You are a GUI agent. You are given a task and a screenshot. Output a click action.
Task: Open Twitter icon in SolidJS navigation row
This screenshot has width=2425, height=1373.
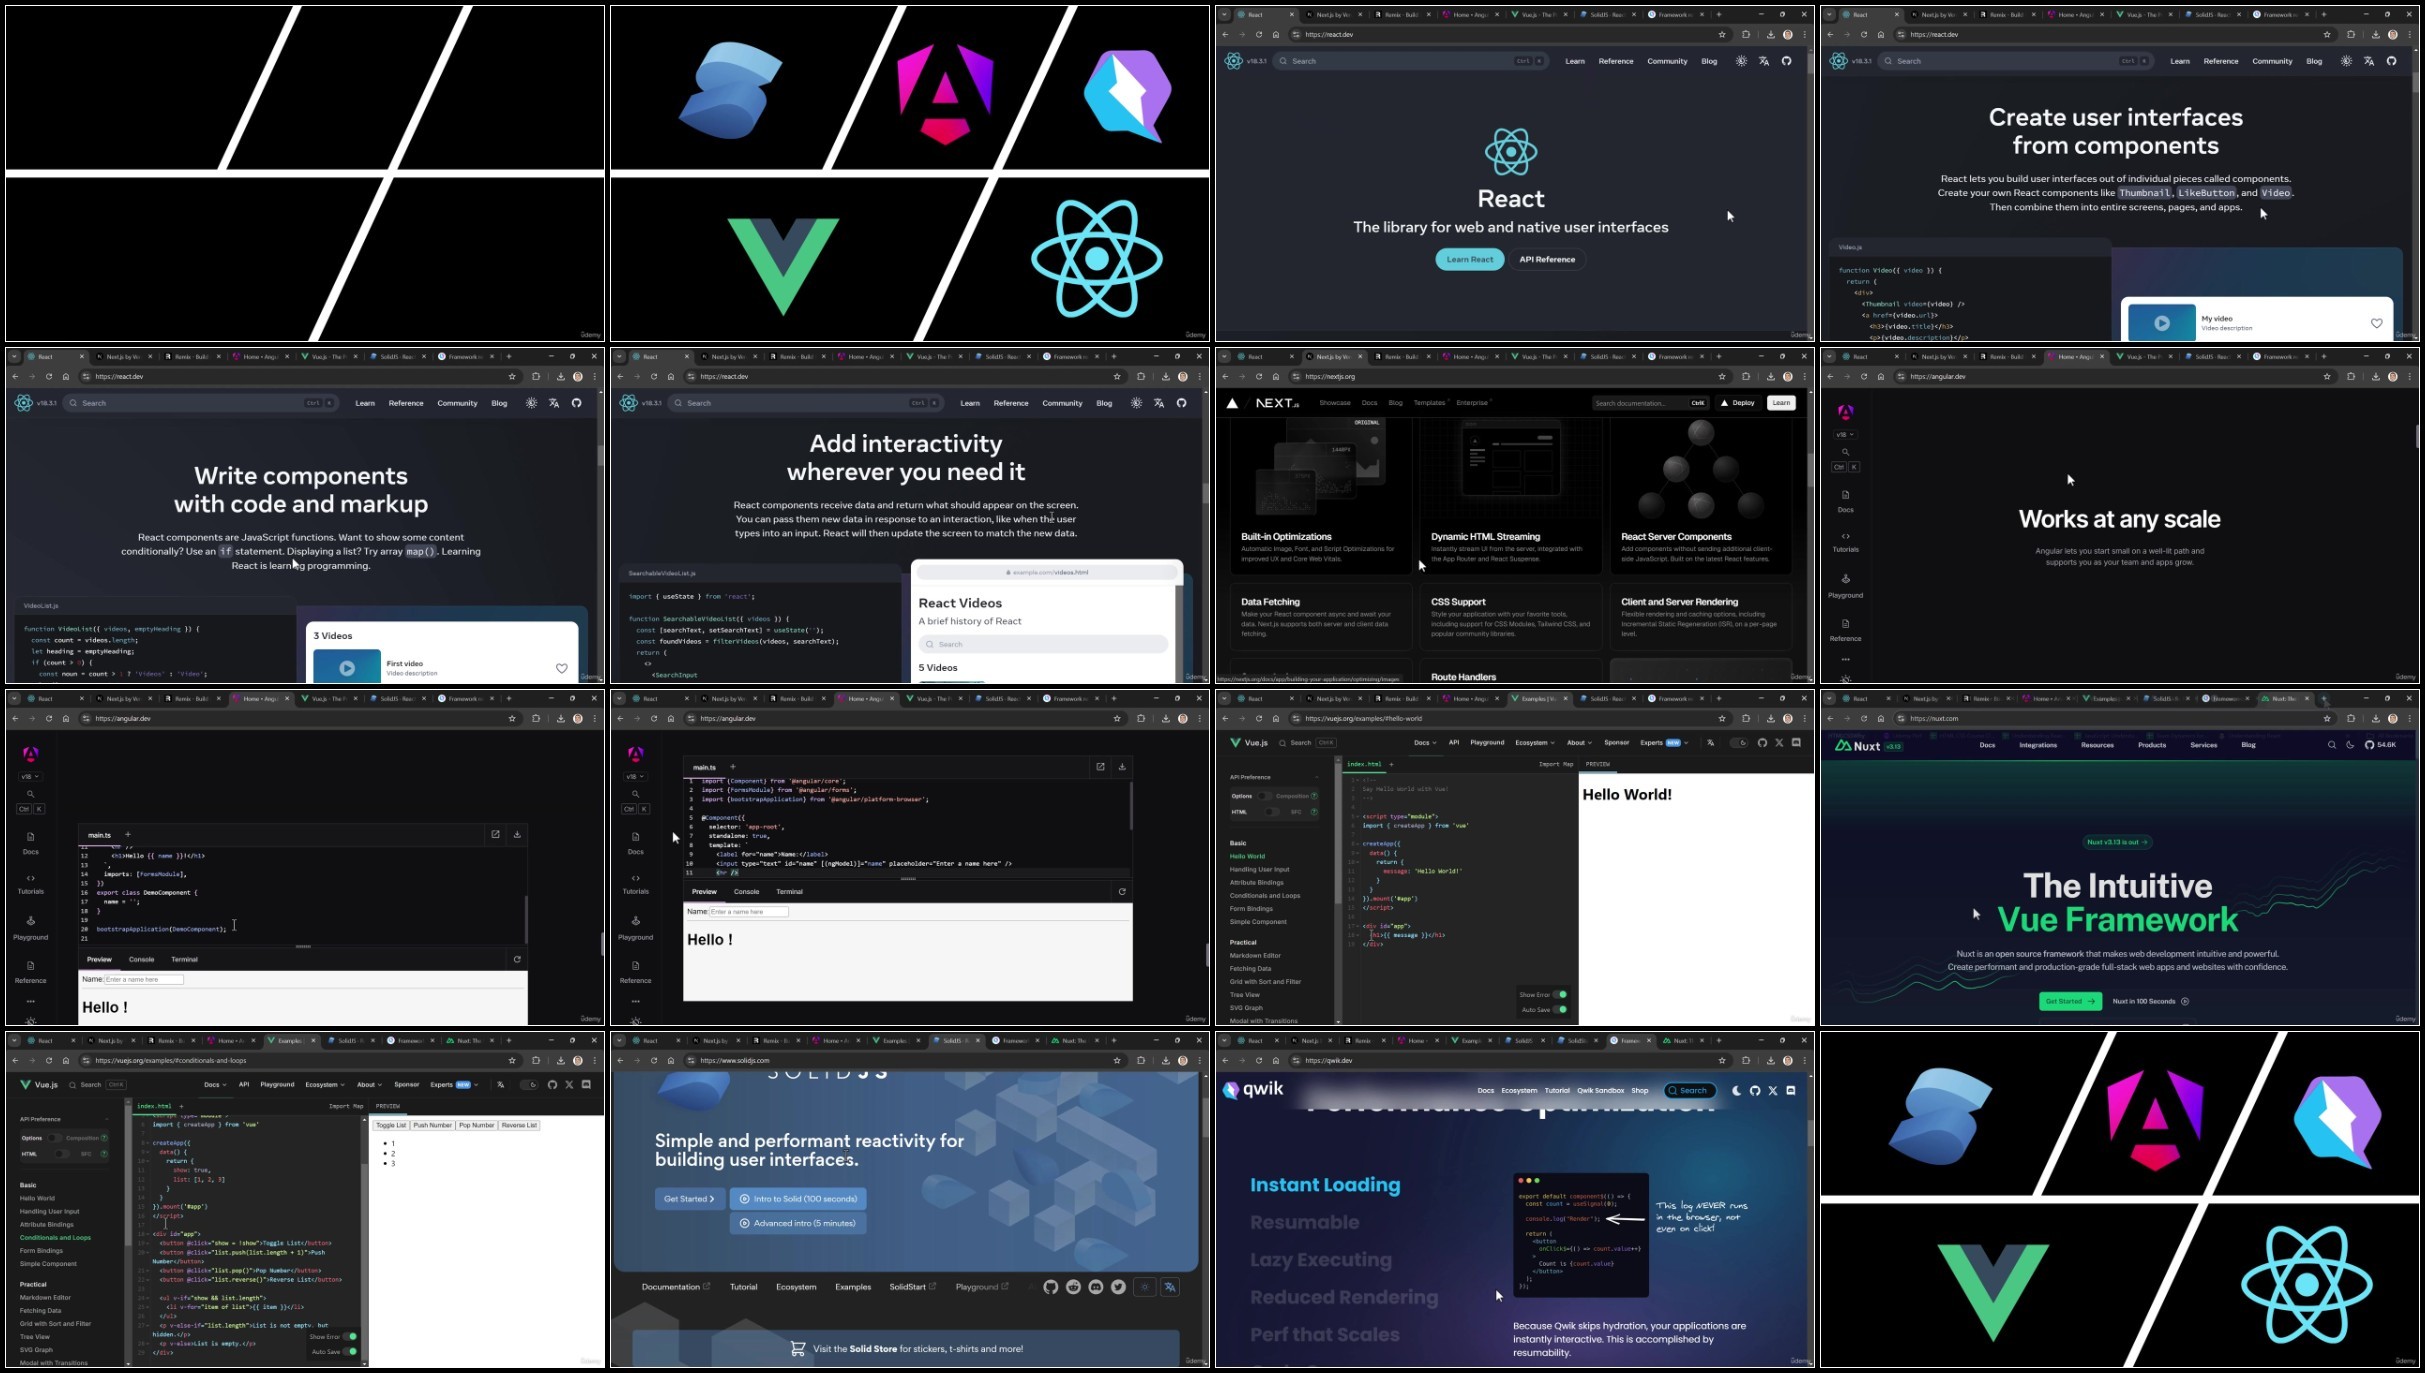tap(1118, 1287)
